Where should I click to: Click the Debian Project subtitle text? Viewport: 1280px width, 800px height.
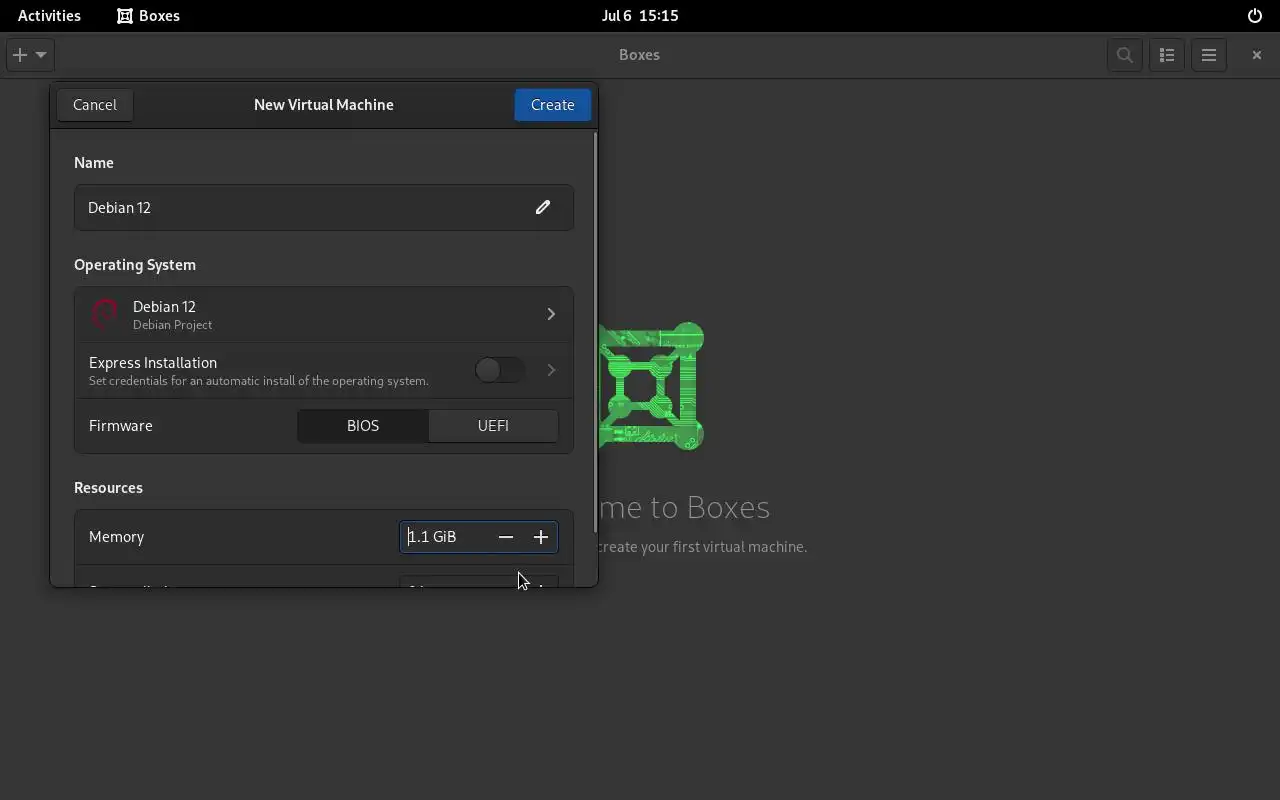coord(173,325)
